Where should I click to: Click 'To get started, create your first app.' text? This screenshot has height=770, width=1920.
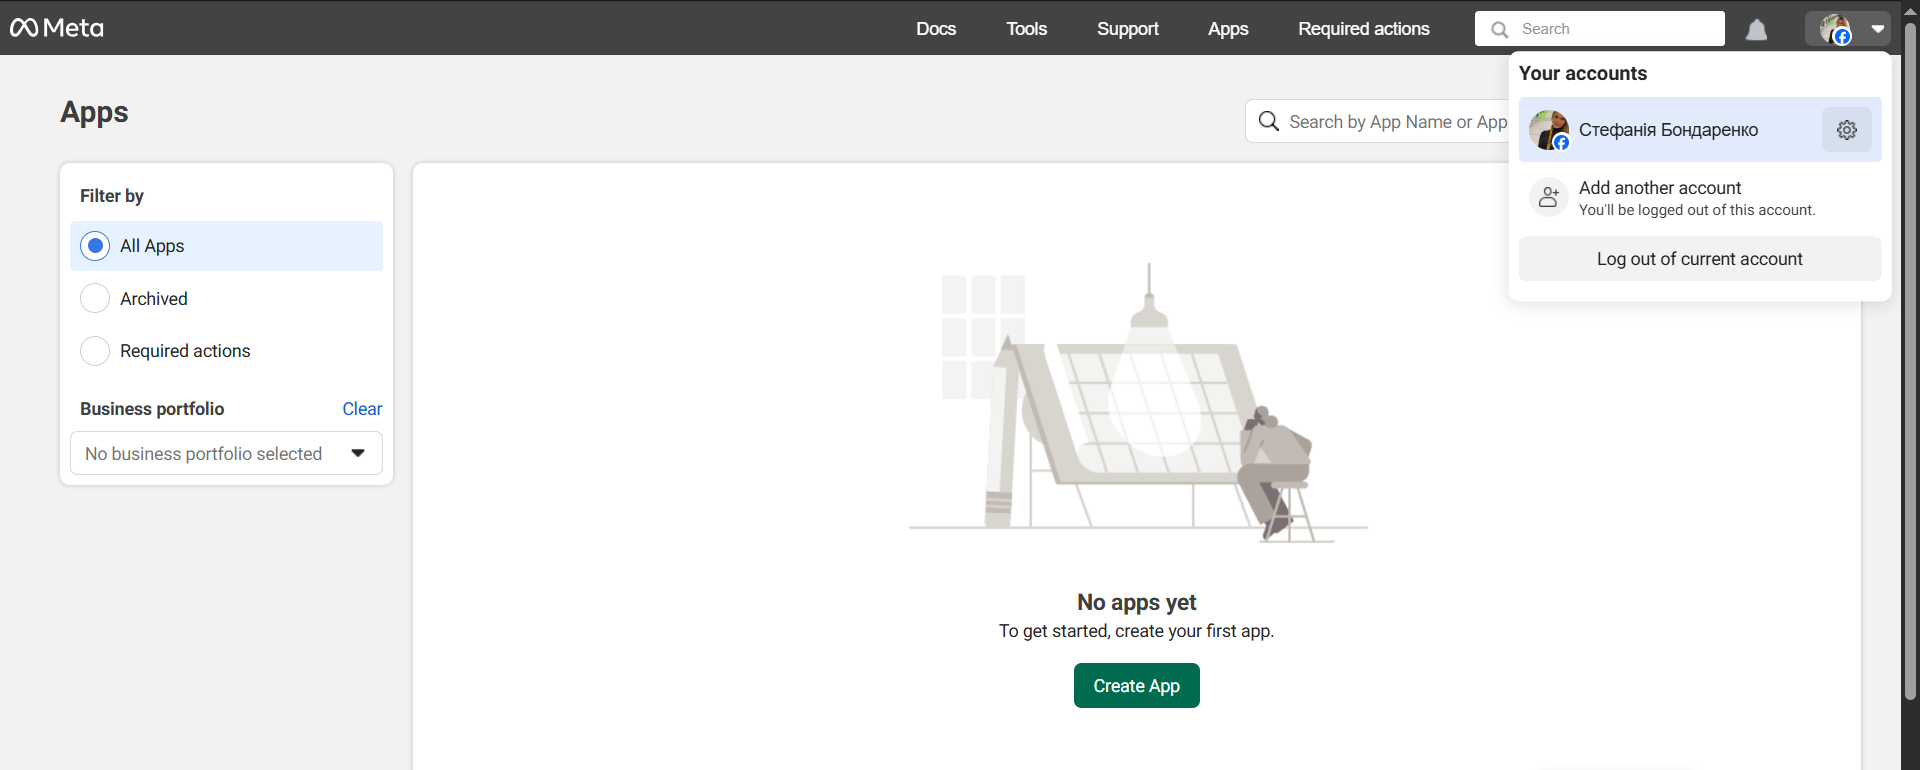[x=1136, y=631]
